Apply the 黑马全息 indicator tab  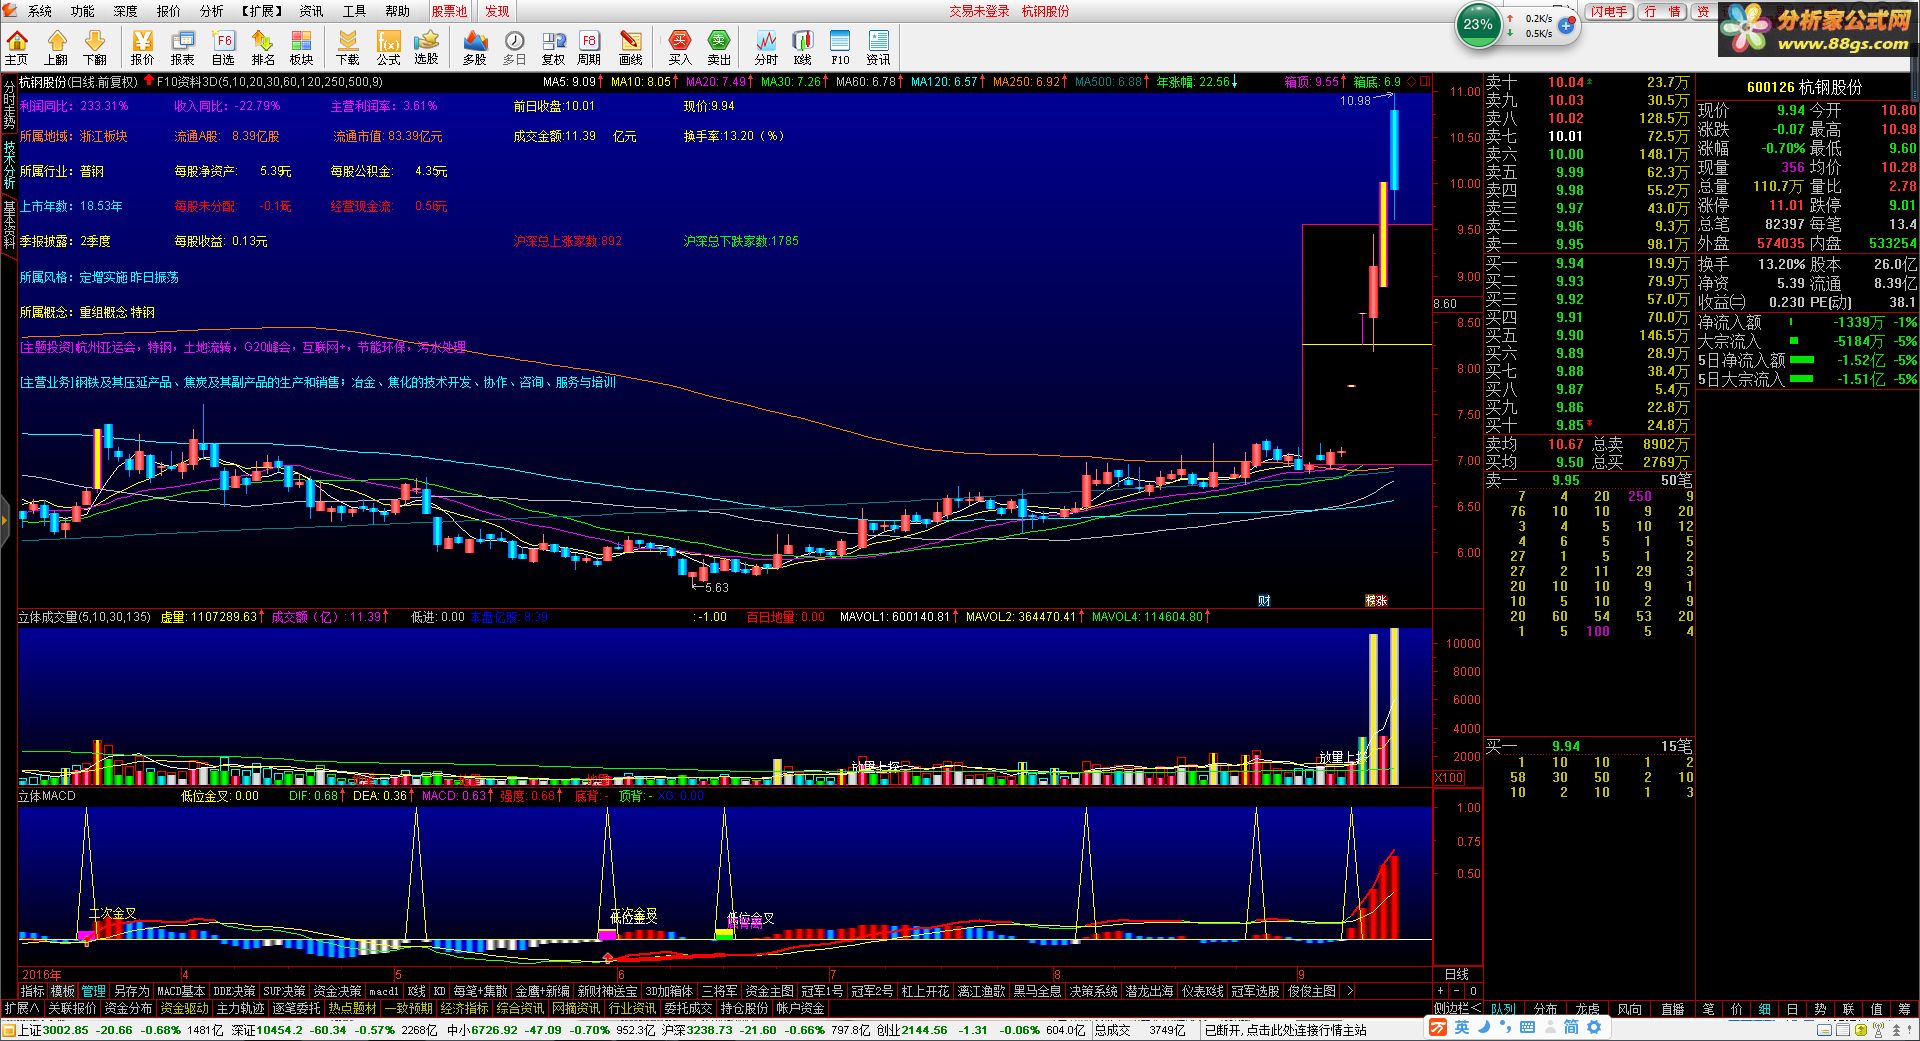point(1037,991)
